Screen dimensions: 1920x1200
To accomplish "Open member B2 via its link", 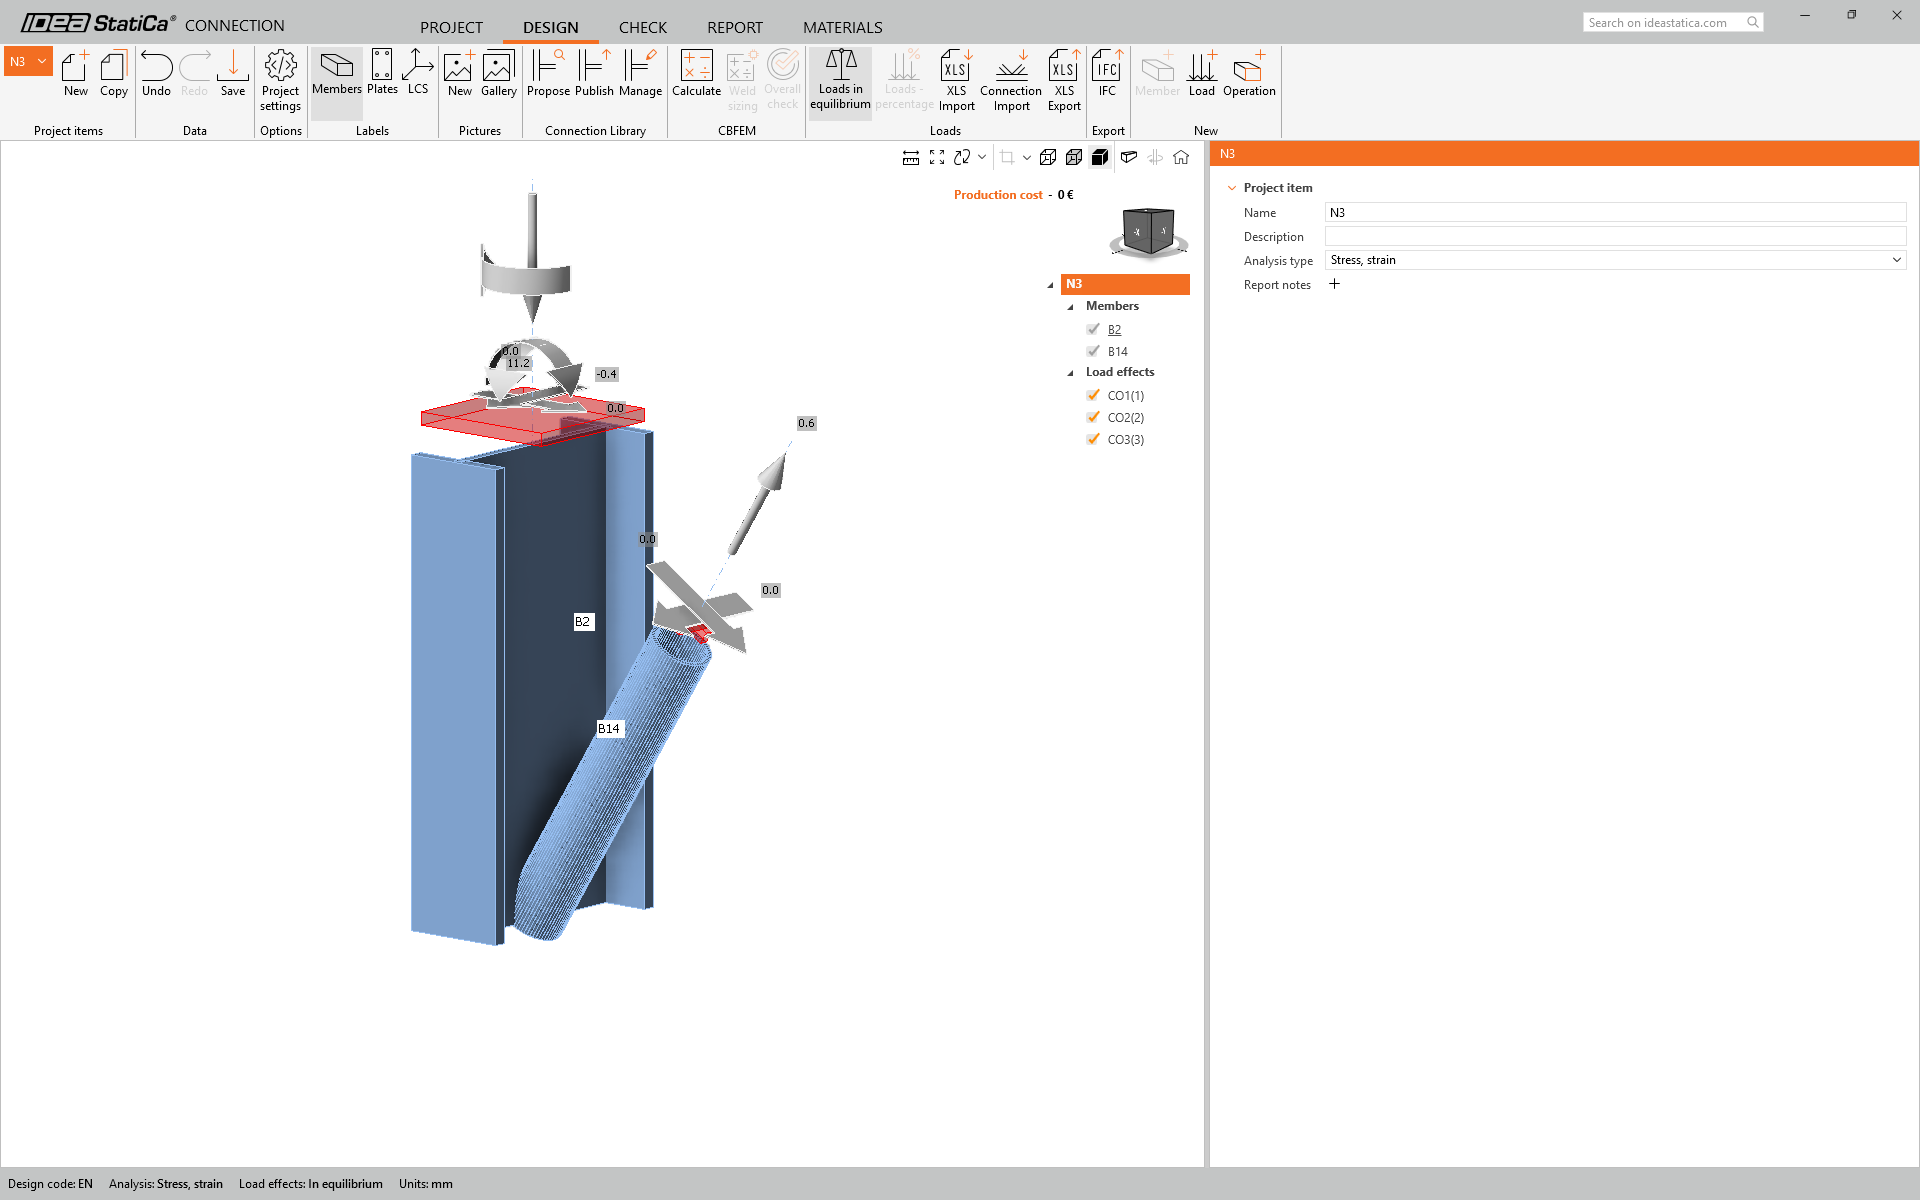I will 1113,329.
